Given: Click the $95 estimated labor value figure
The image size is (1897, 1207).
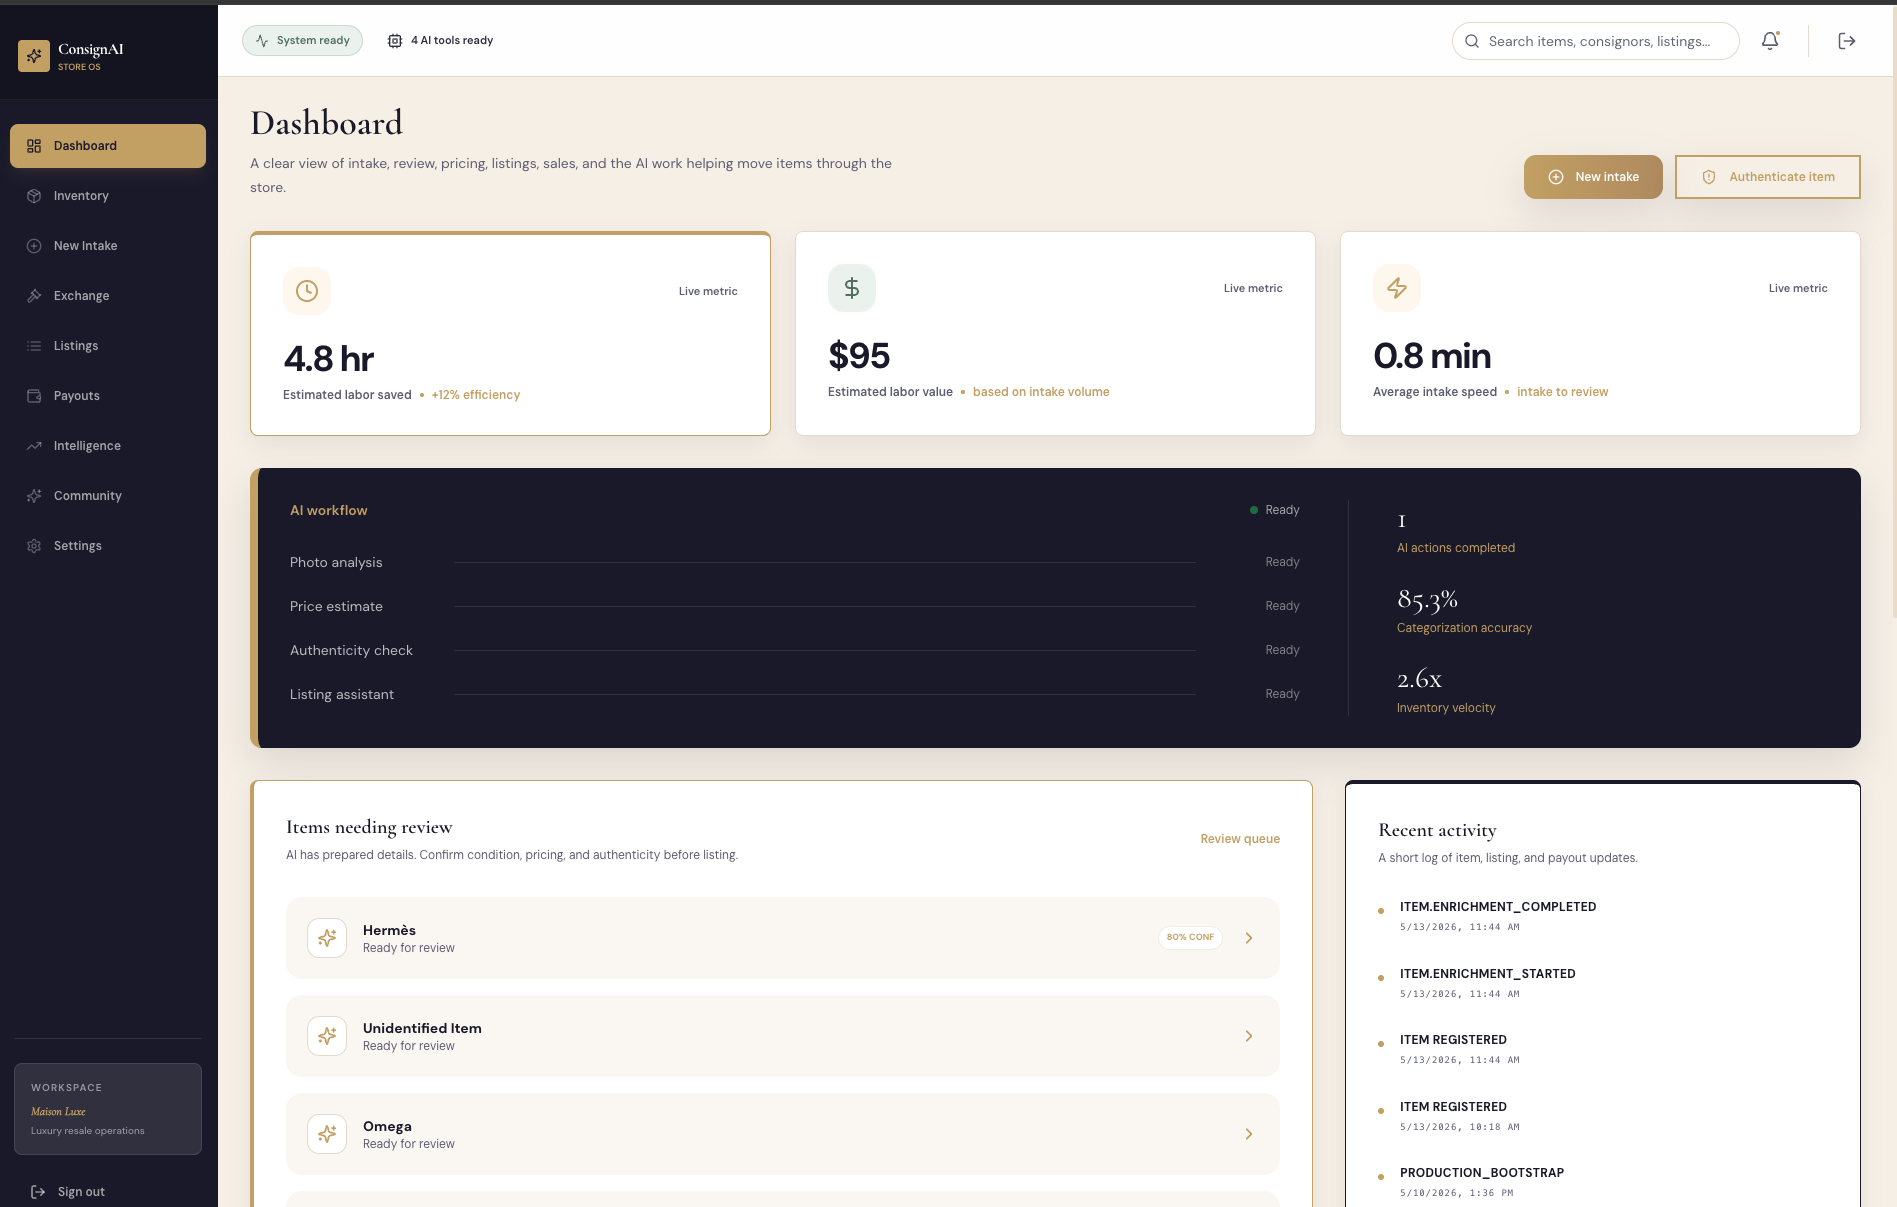Looking at the screenshot, I should (x=859, y=356).
